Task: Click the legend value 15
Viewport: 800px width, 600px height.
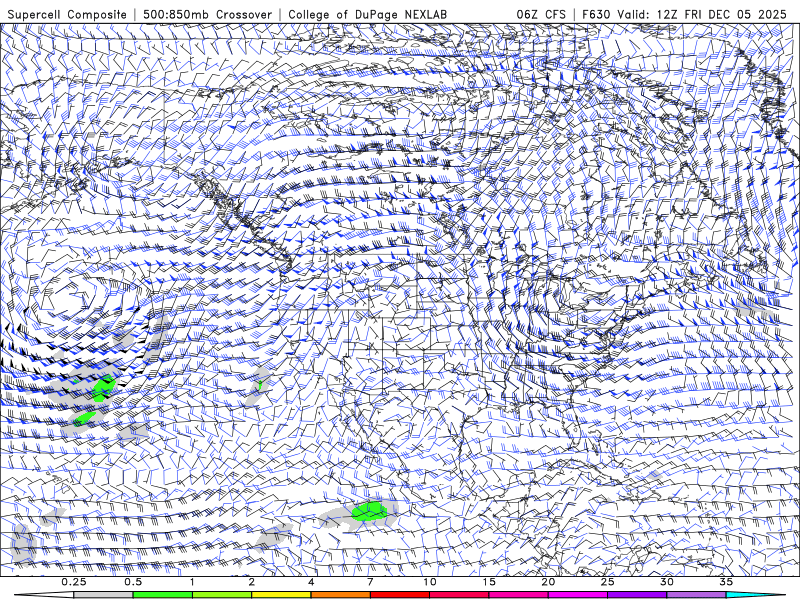Action: pyautogui.click(x=489, y=582)
